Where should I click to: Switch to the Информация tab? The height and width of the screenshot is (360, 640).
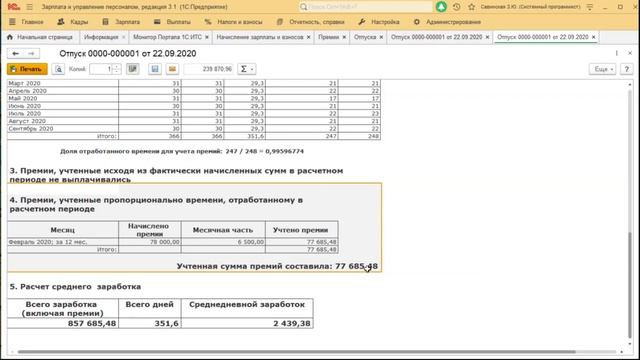tap(101, 37)
